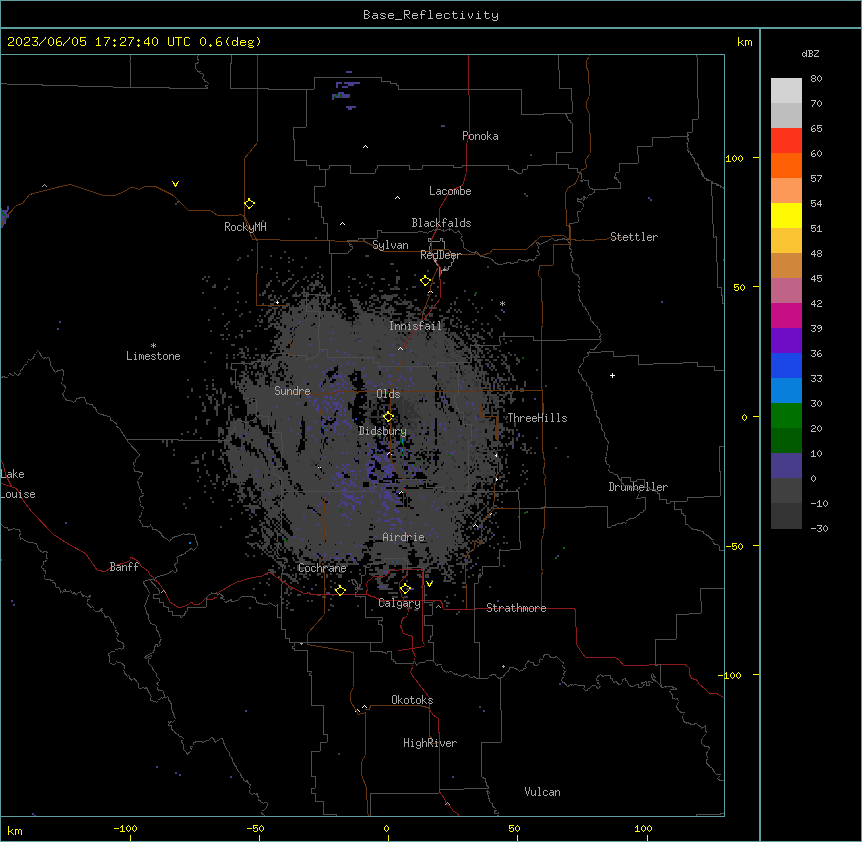Screen dimensions: 862x842
Task: Select the yellow diamond marker between Olds and Didsbury
Action: coord(389,417)
